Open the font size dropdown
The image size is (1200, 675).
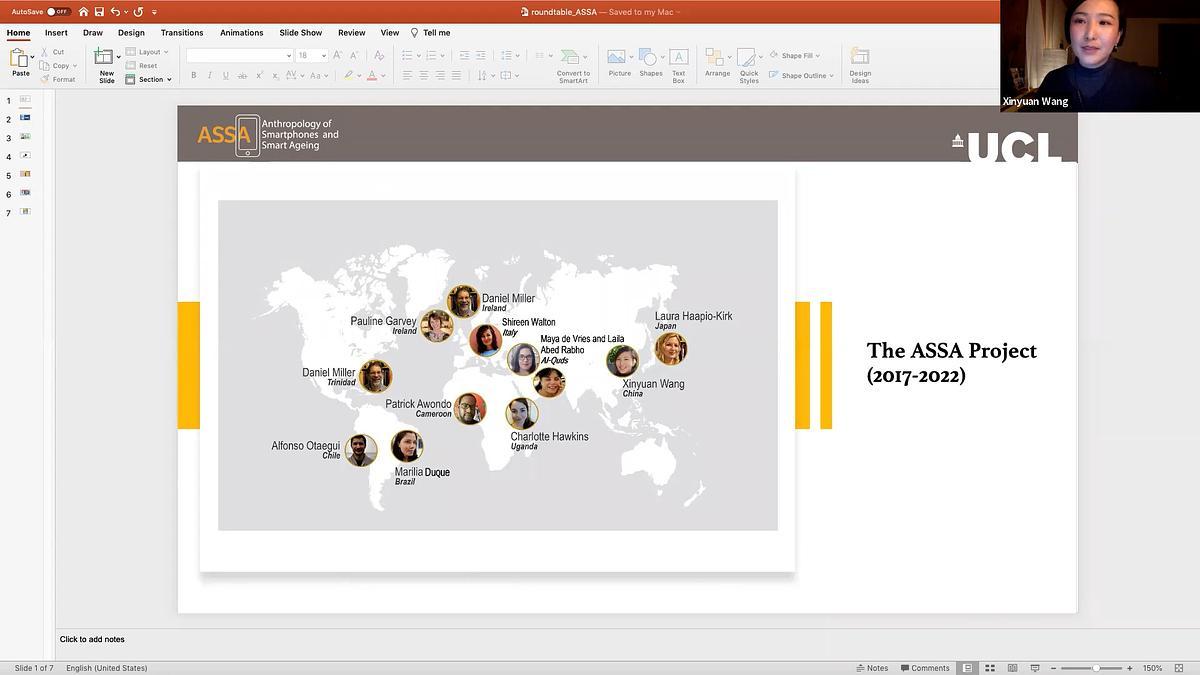(x=324, y=56)
